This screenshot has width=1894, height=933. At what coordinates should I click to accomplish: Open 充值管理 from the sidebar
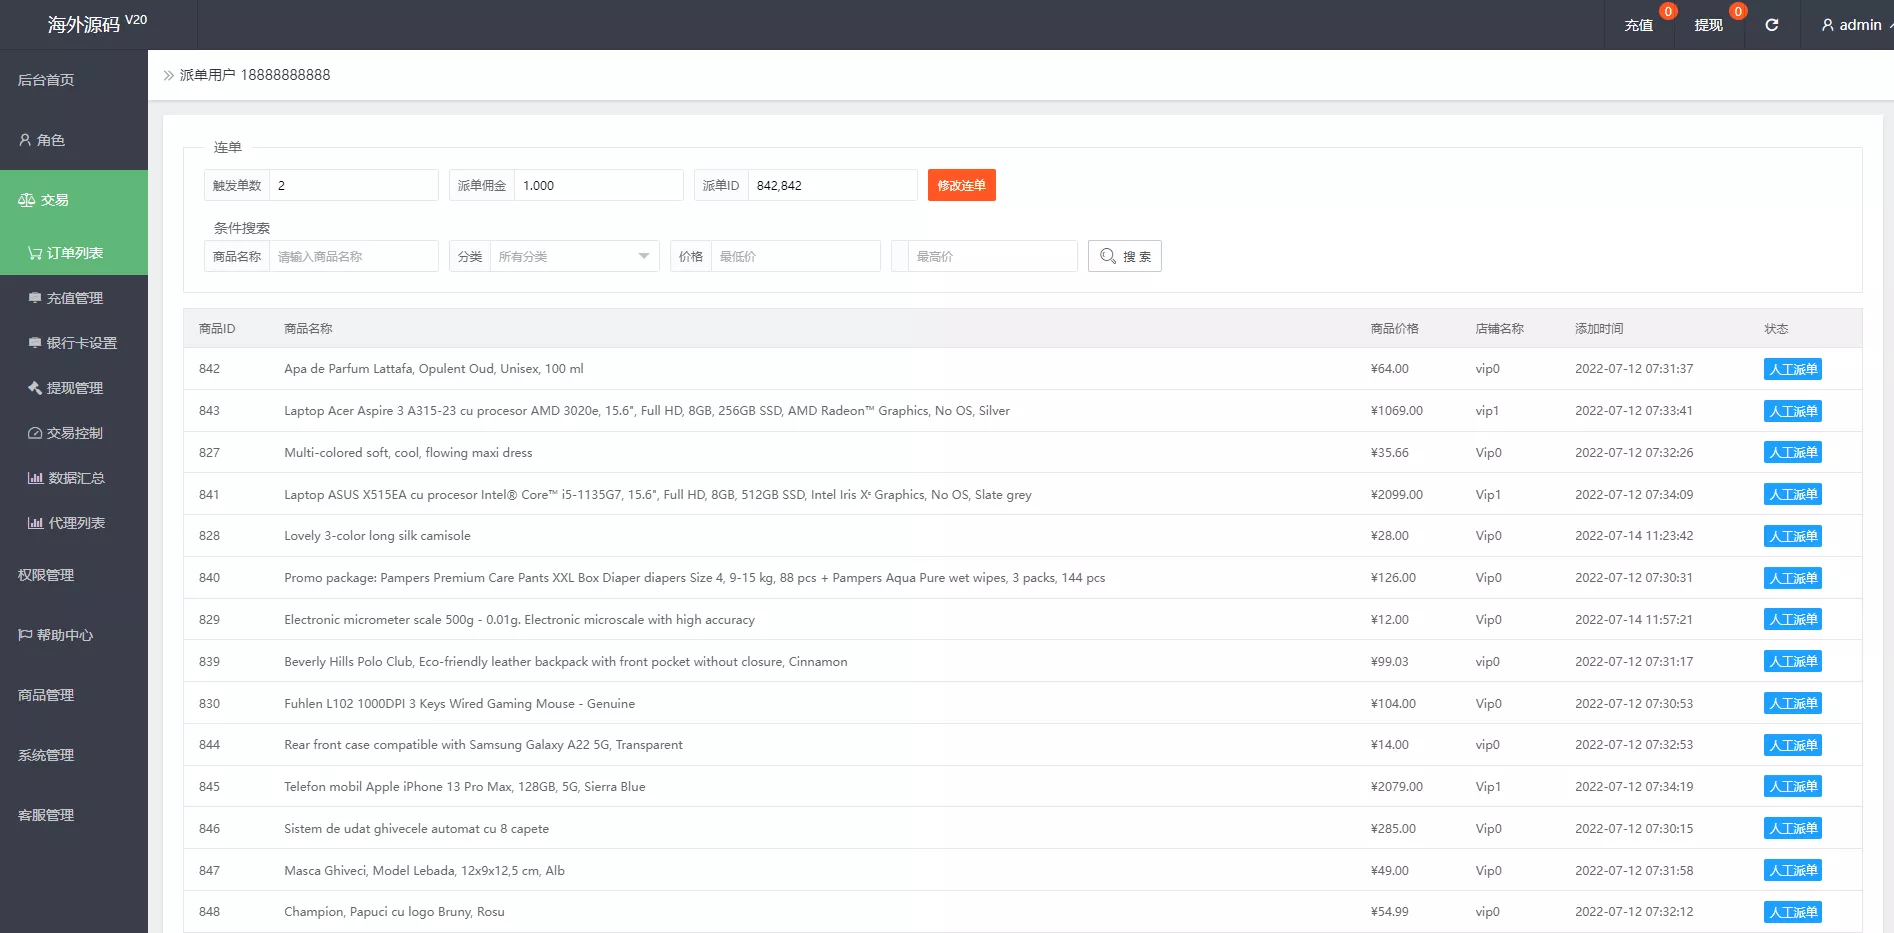[74, 298]
